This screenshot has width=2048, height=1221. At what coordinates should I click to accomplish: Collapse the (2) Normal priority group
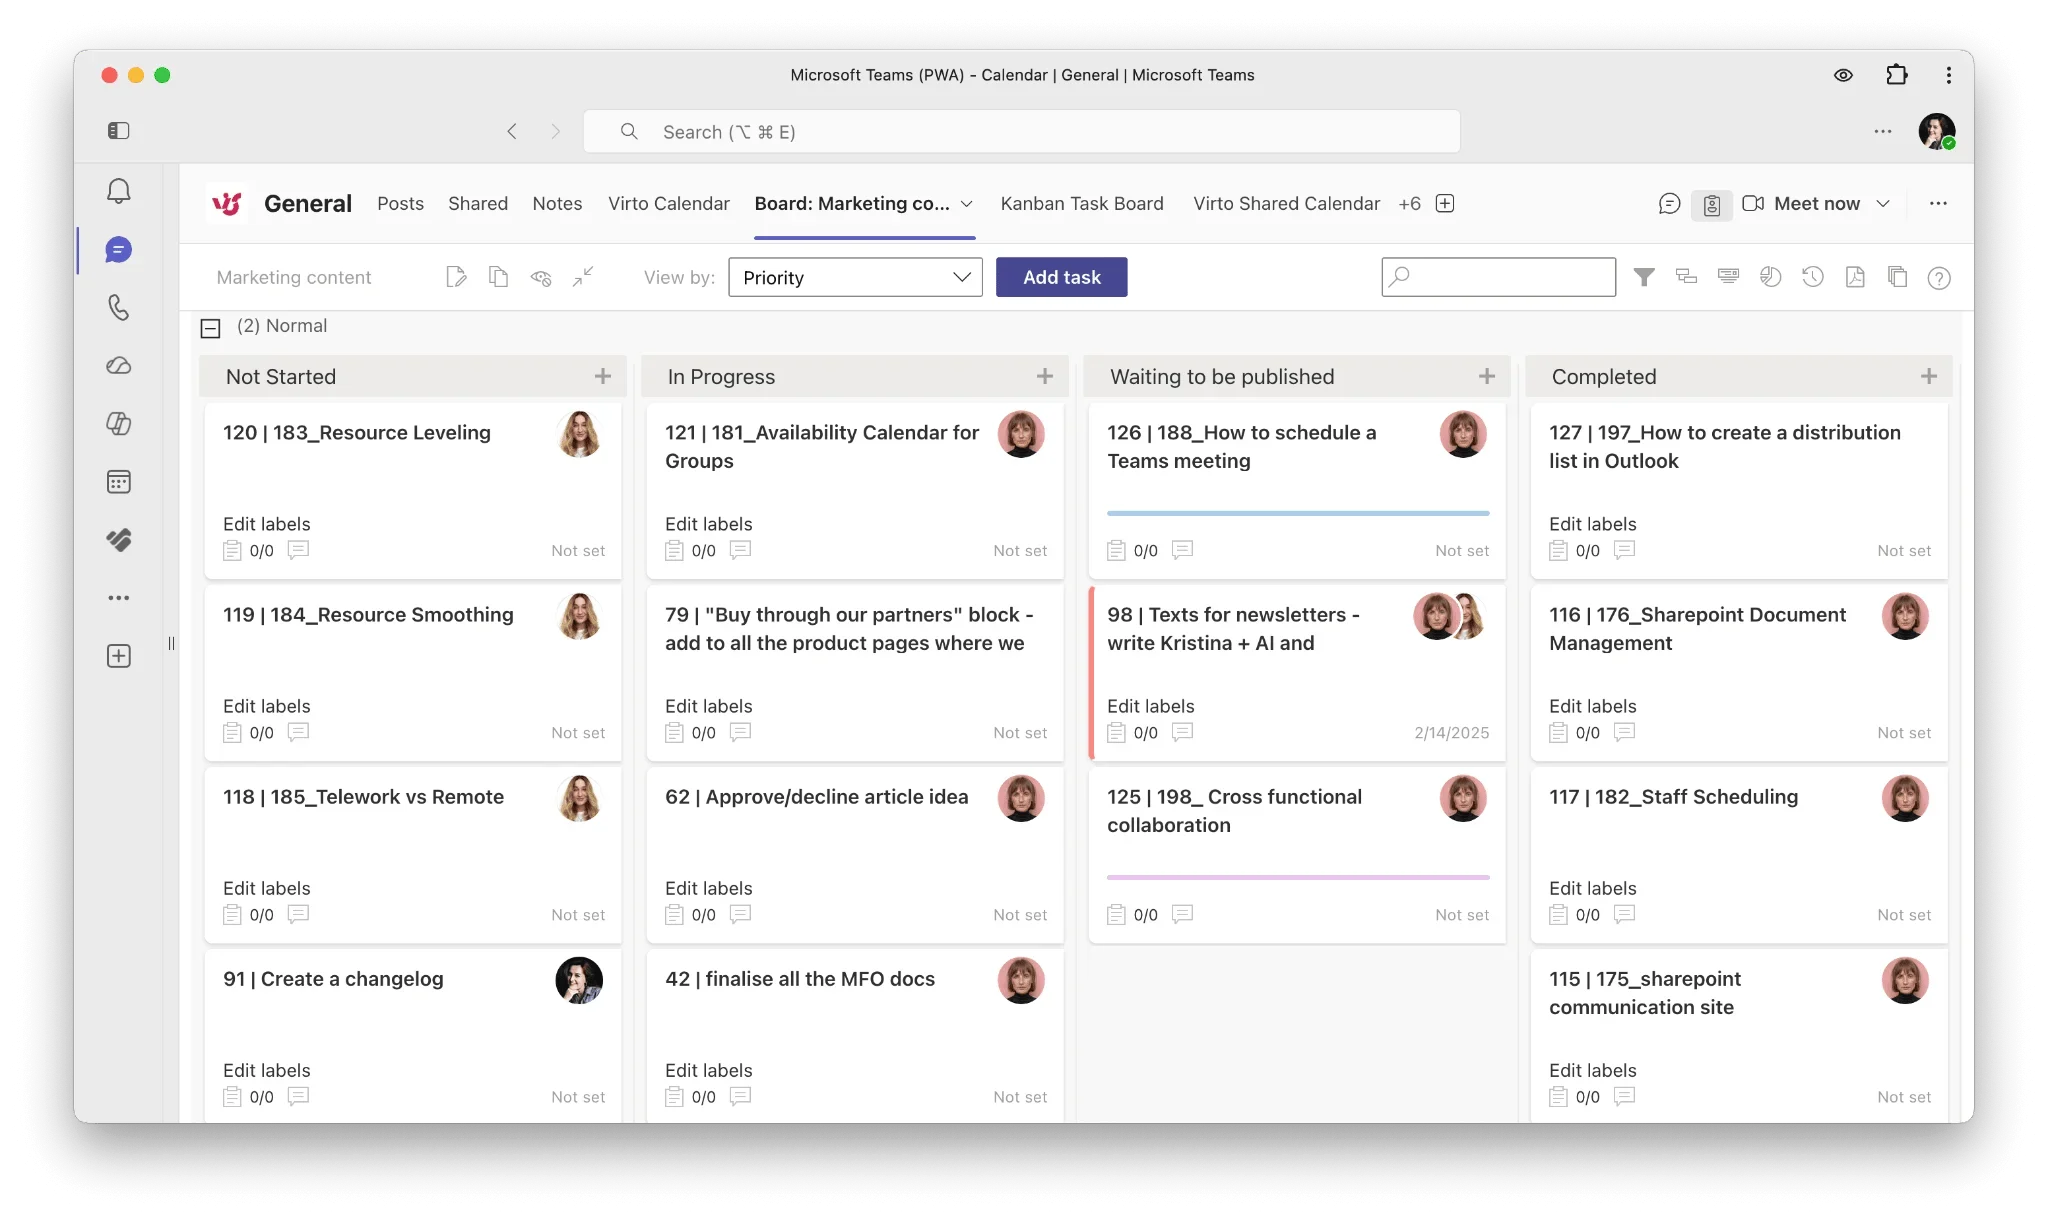coord(210,327)
